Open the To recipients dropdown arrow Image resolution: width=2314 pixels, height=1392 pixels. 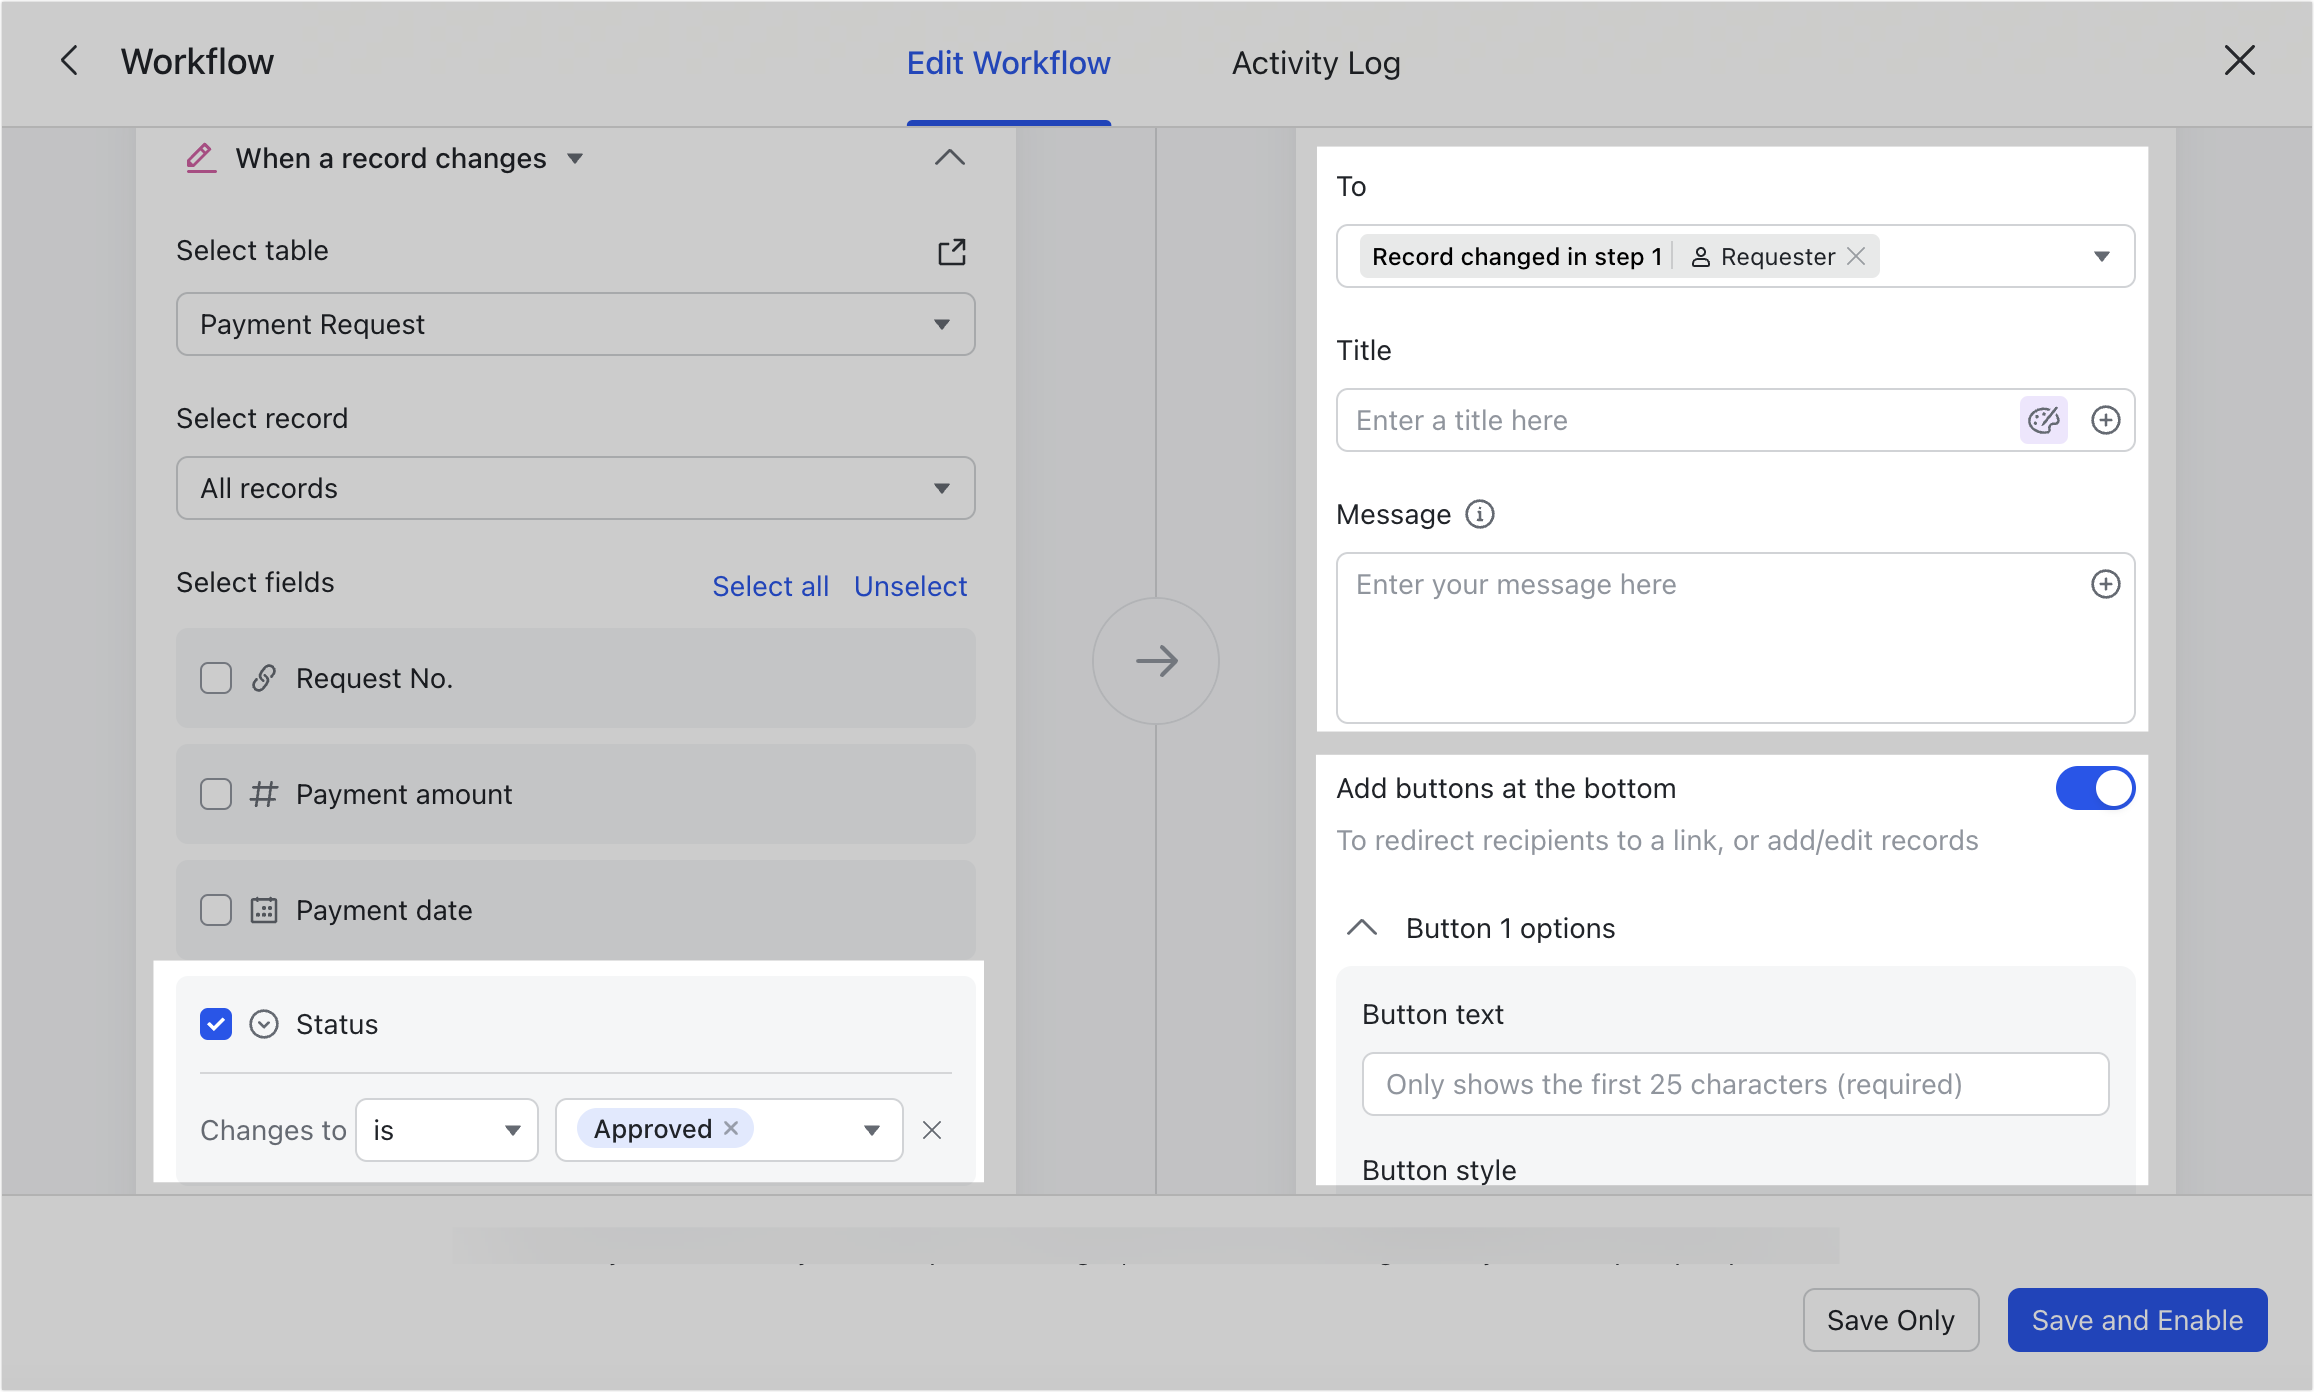(x=2102, y=256)
